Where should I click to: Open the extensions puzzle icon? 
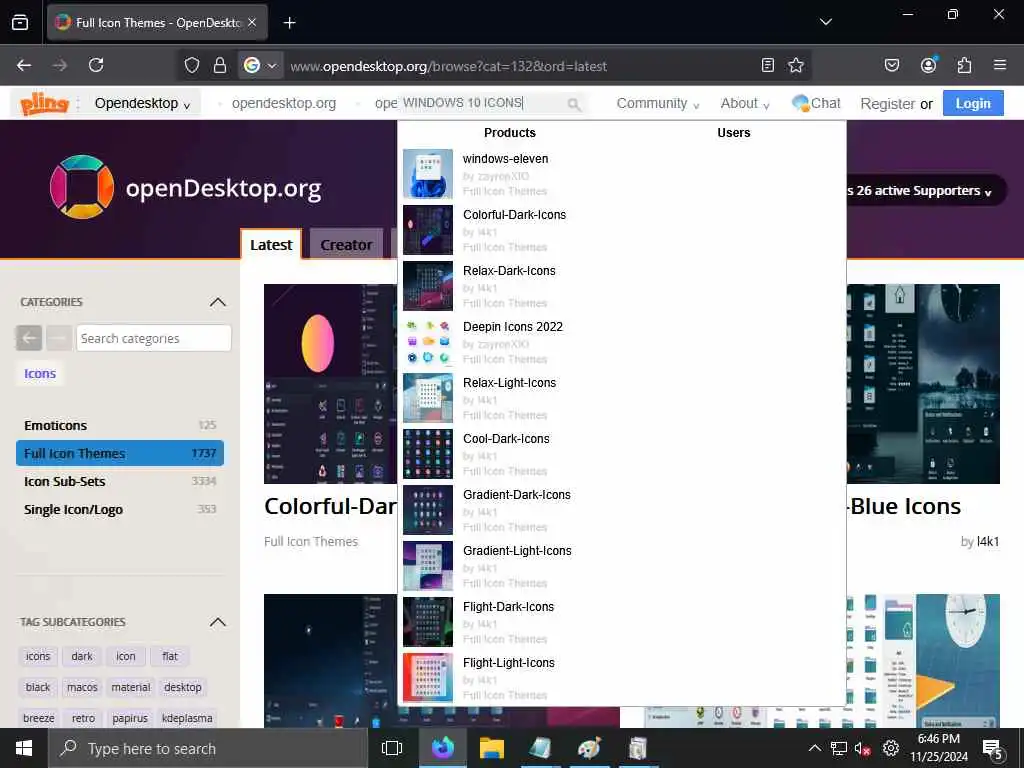(964, 65)
